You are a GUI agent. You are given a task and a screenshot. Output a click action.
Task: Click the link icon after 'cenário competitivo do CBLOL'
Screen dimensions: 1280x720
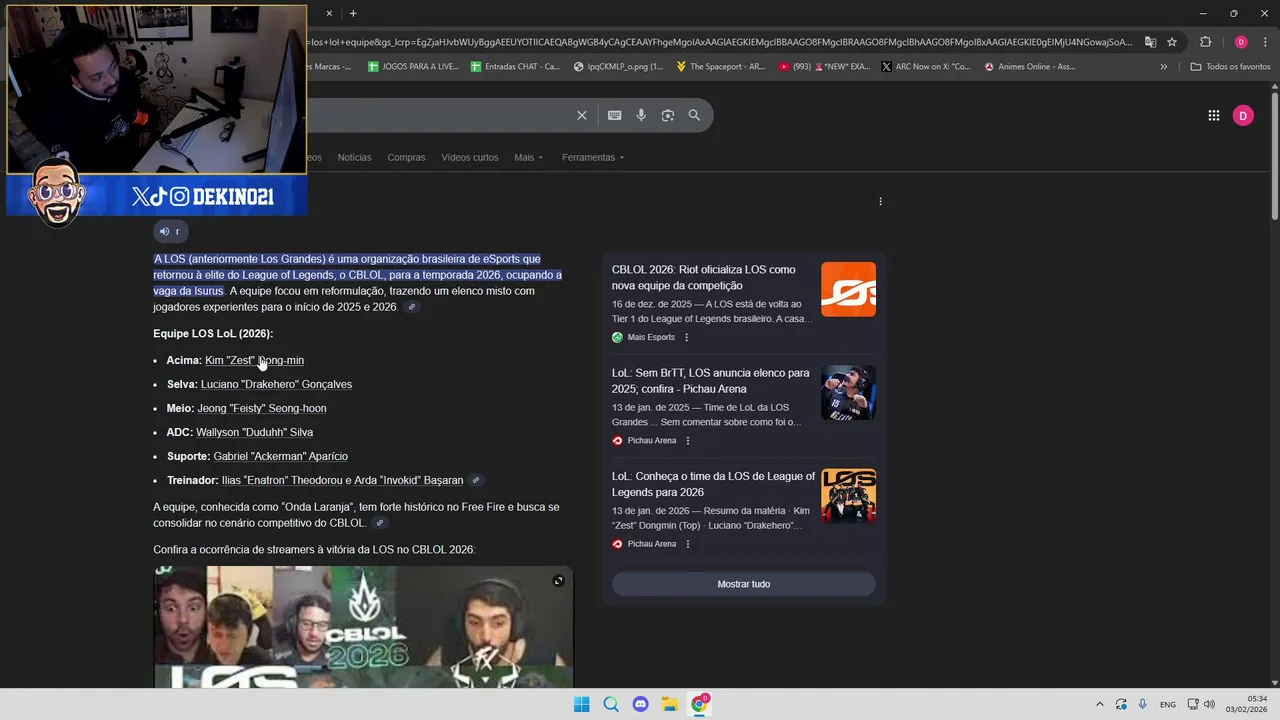380,523
